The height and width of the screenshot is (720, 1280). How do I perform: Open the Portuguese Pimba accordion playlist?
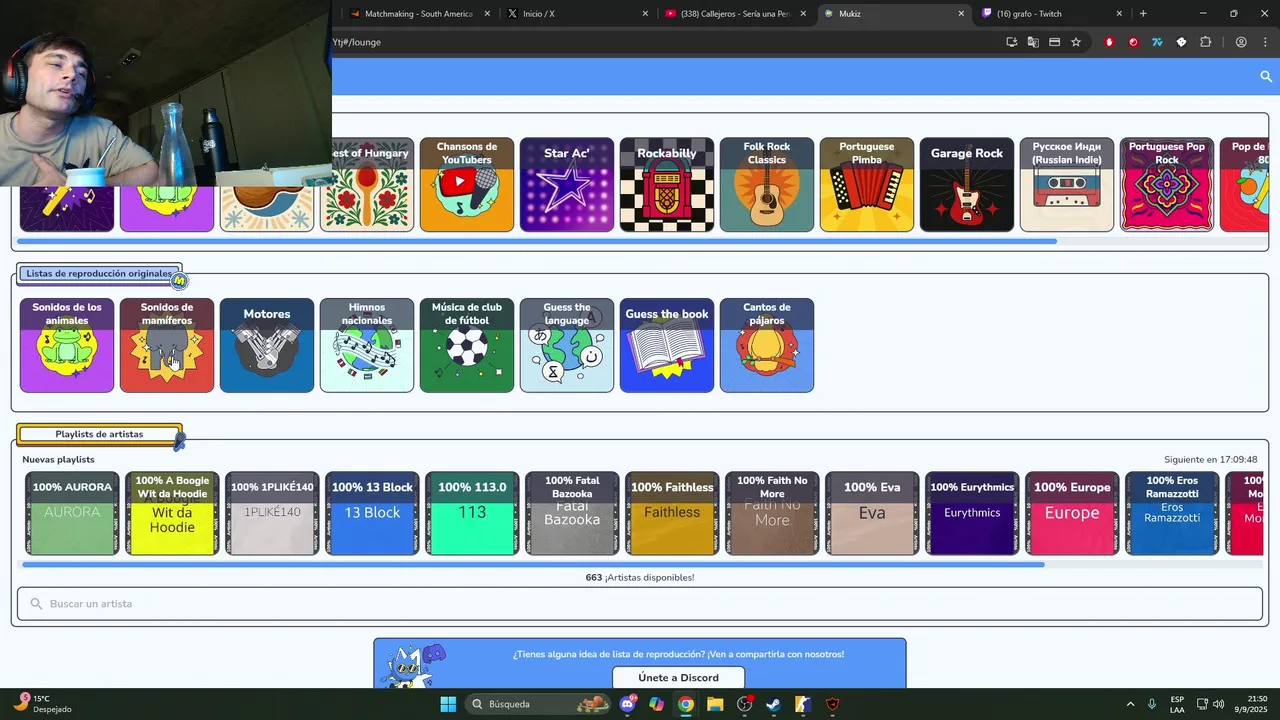[867, 185]
